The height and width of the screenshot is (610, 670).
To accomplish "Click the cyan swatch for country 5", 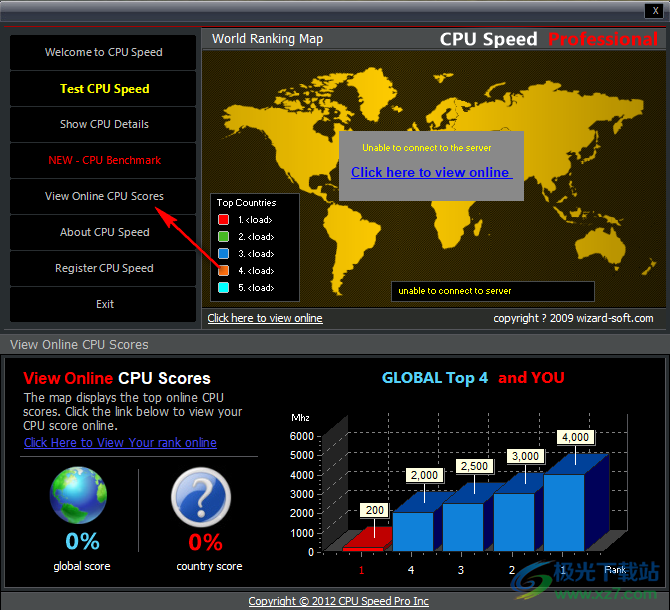I will [x=223, y=287].
